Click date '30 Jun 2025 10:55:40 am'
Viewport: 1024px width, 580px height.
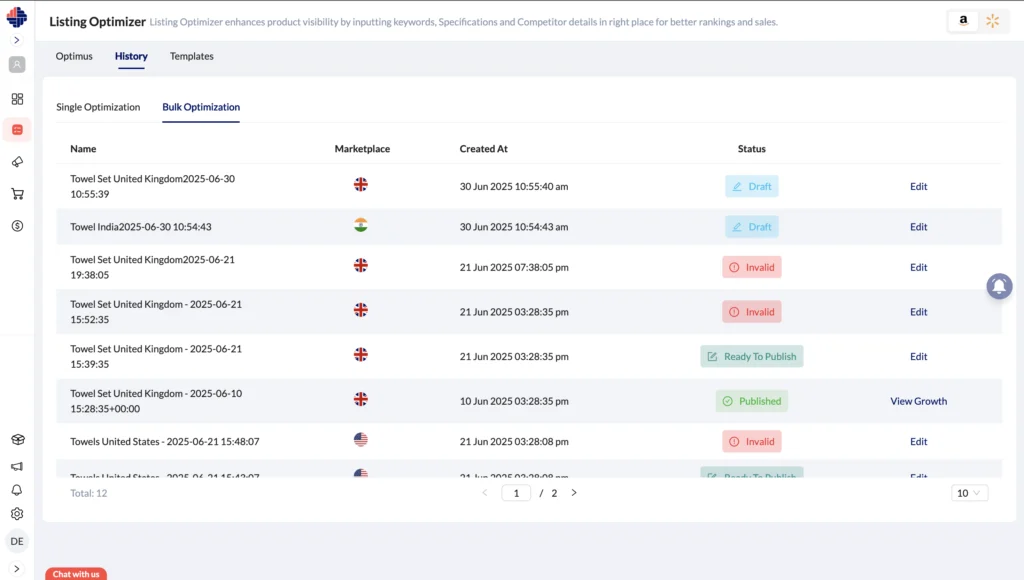tap(514, 186)
